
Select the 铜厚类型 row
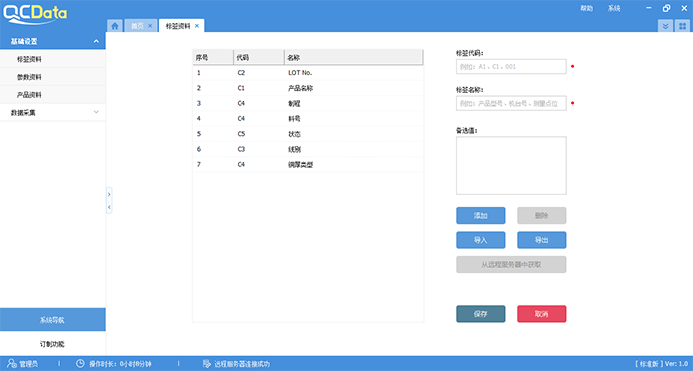(x=308, y=164)
